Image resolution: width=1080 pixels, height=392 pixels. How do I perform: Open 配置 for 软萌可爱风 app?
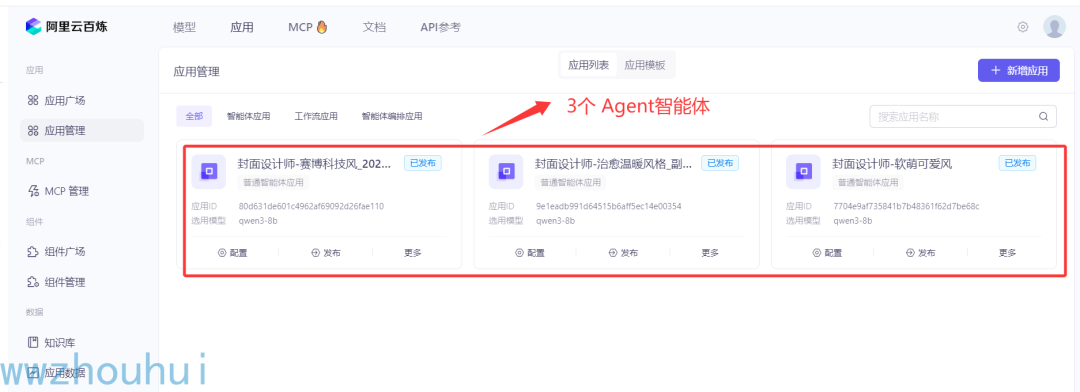[x=827, y=253]
